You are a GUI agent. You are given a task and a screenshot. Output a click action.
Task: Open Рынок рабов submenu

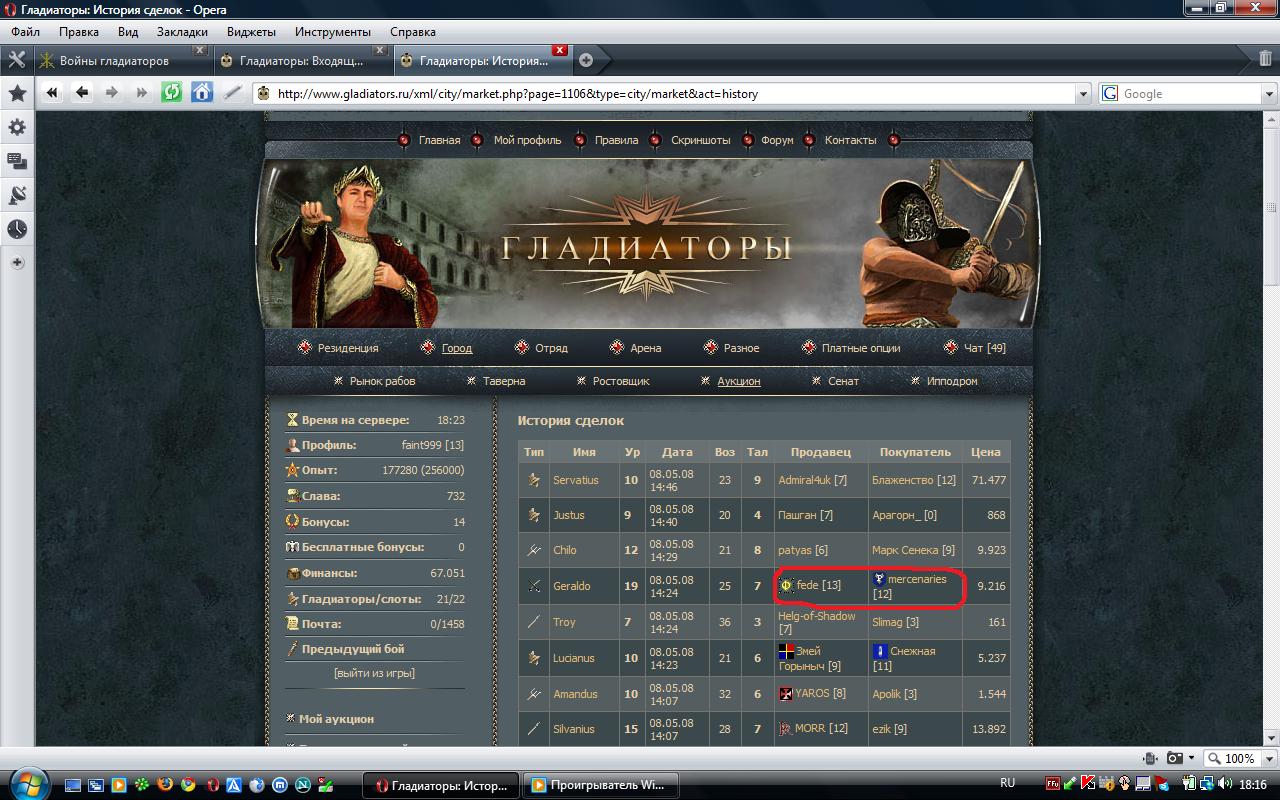[382, 381]
